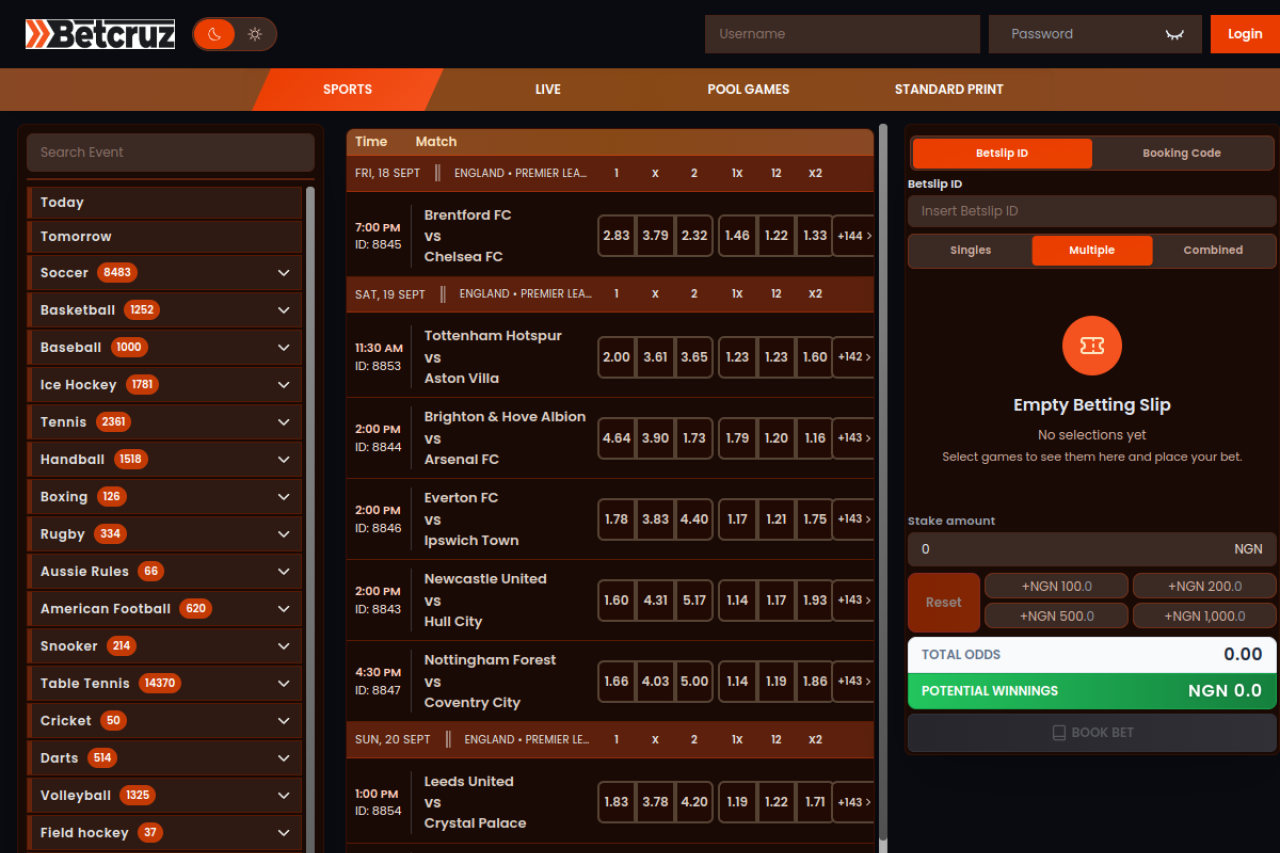Open the POOL GAMES tab
Viewport: 1280px width, 853px height.
point(748,89)
